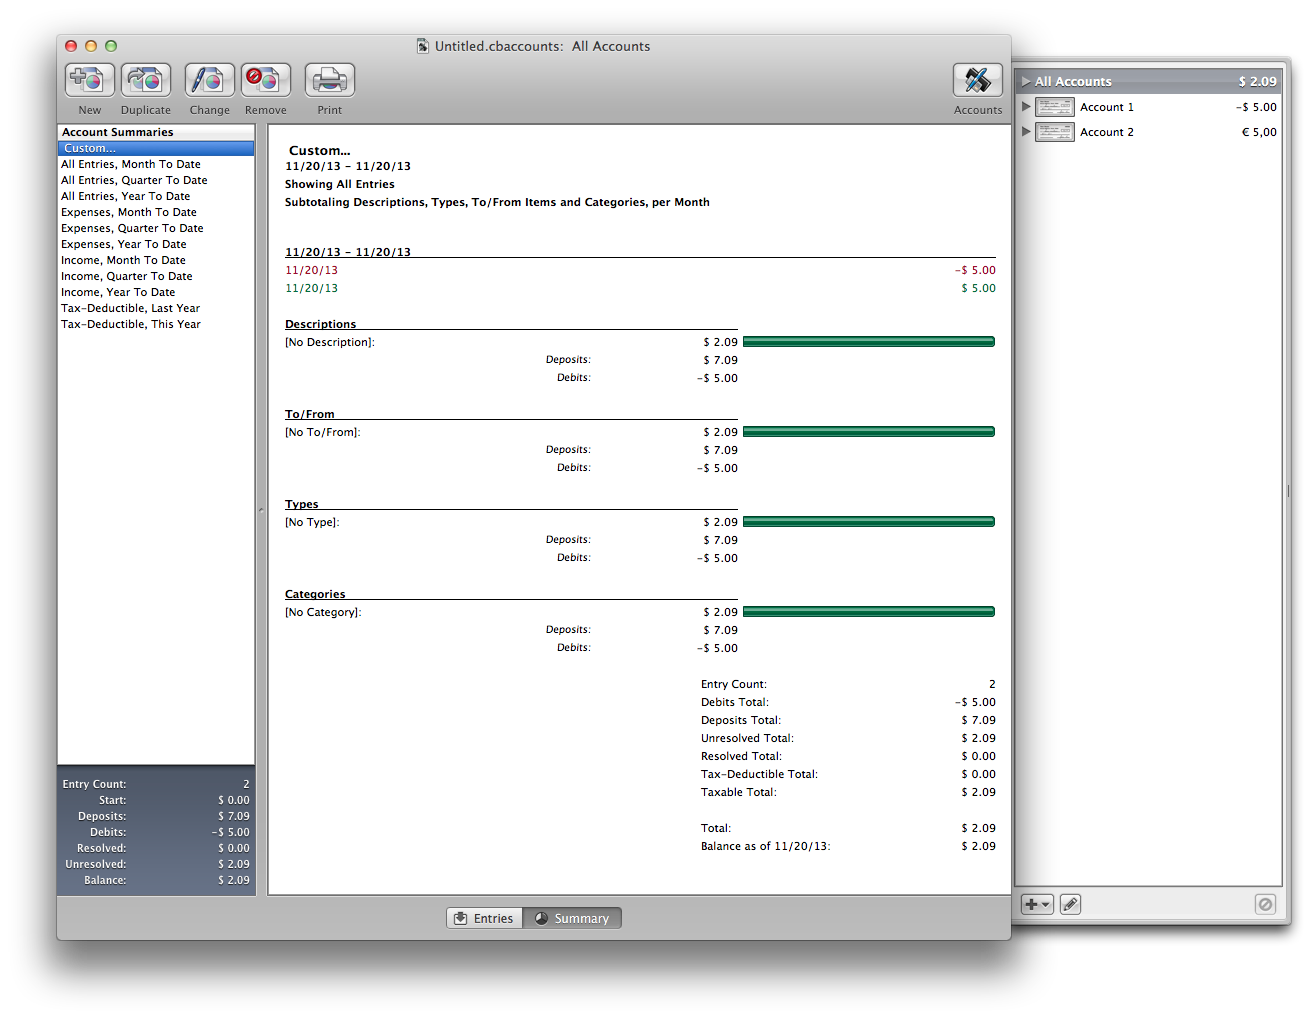This screenshot has height=1019, width=1307.
Task: Click the Account Summaries list header
Action: coord(156,132)
